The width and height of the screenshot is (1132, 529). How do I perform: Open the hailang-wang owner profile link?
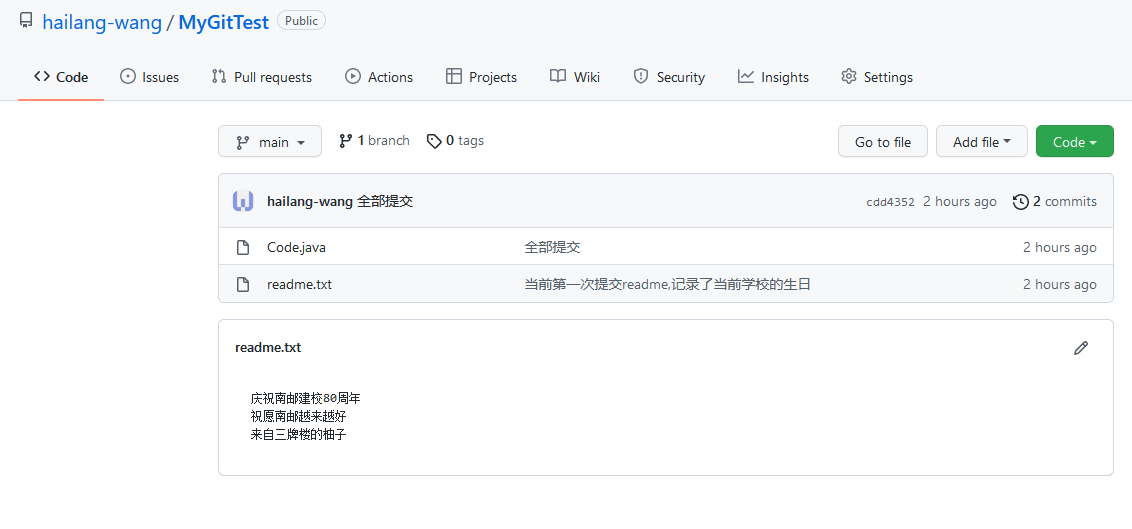pyautogui.click(x=102, y=22)
